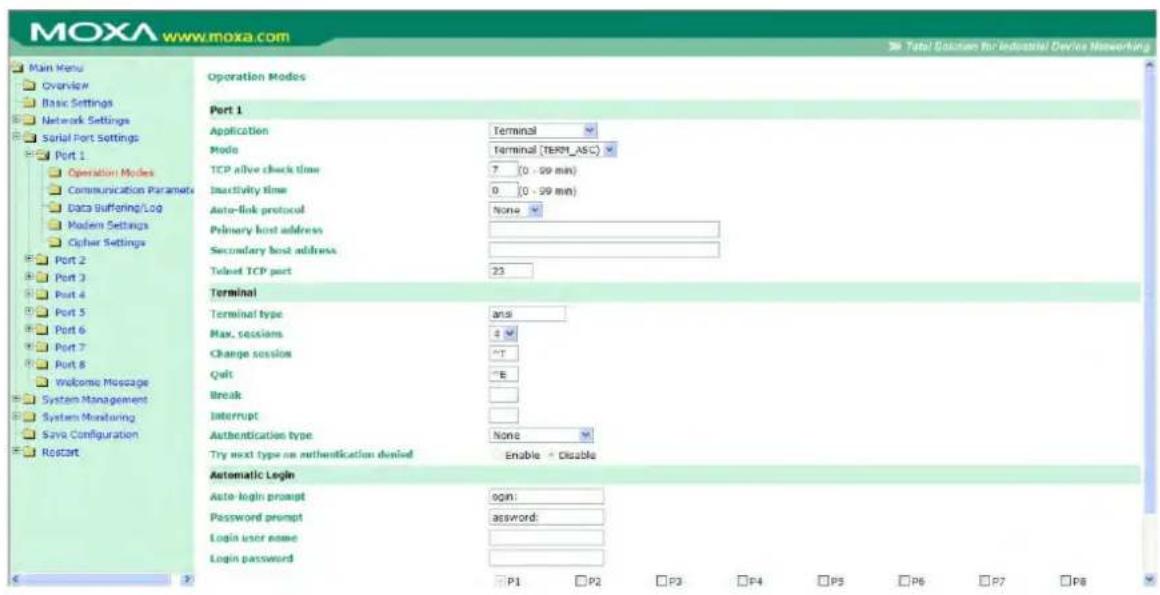
Task: Click the Secondary host address field
Action: 604,250
